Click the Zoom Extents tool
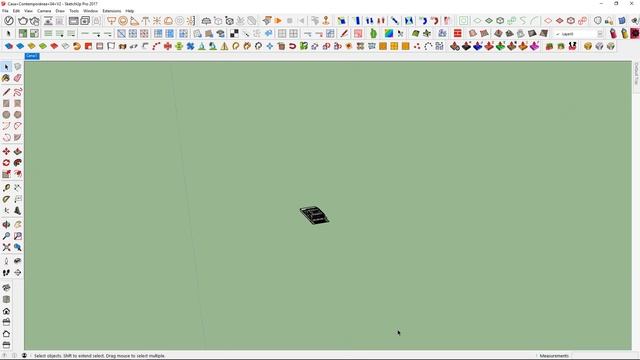 pos(6,247)
